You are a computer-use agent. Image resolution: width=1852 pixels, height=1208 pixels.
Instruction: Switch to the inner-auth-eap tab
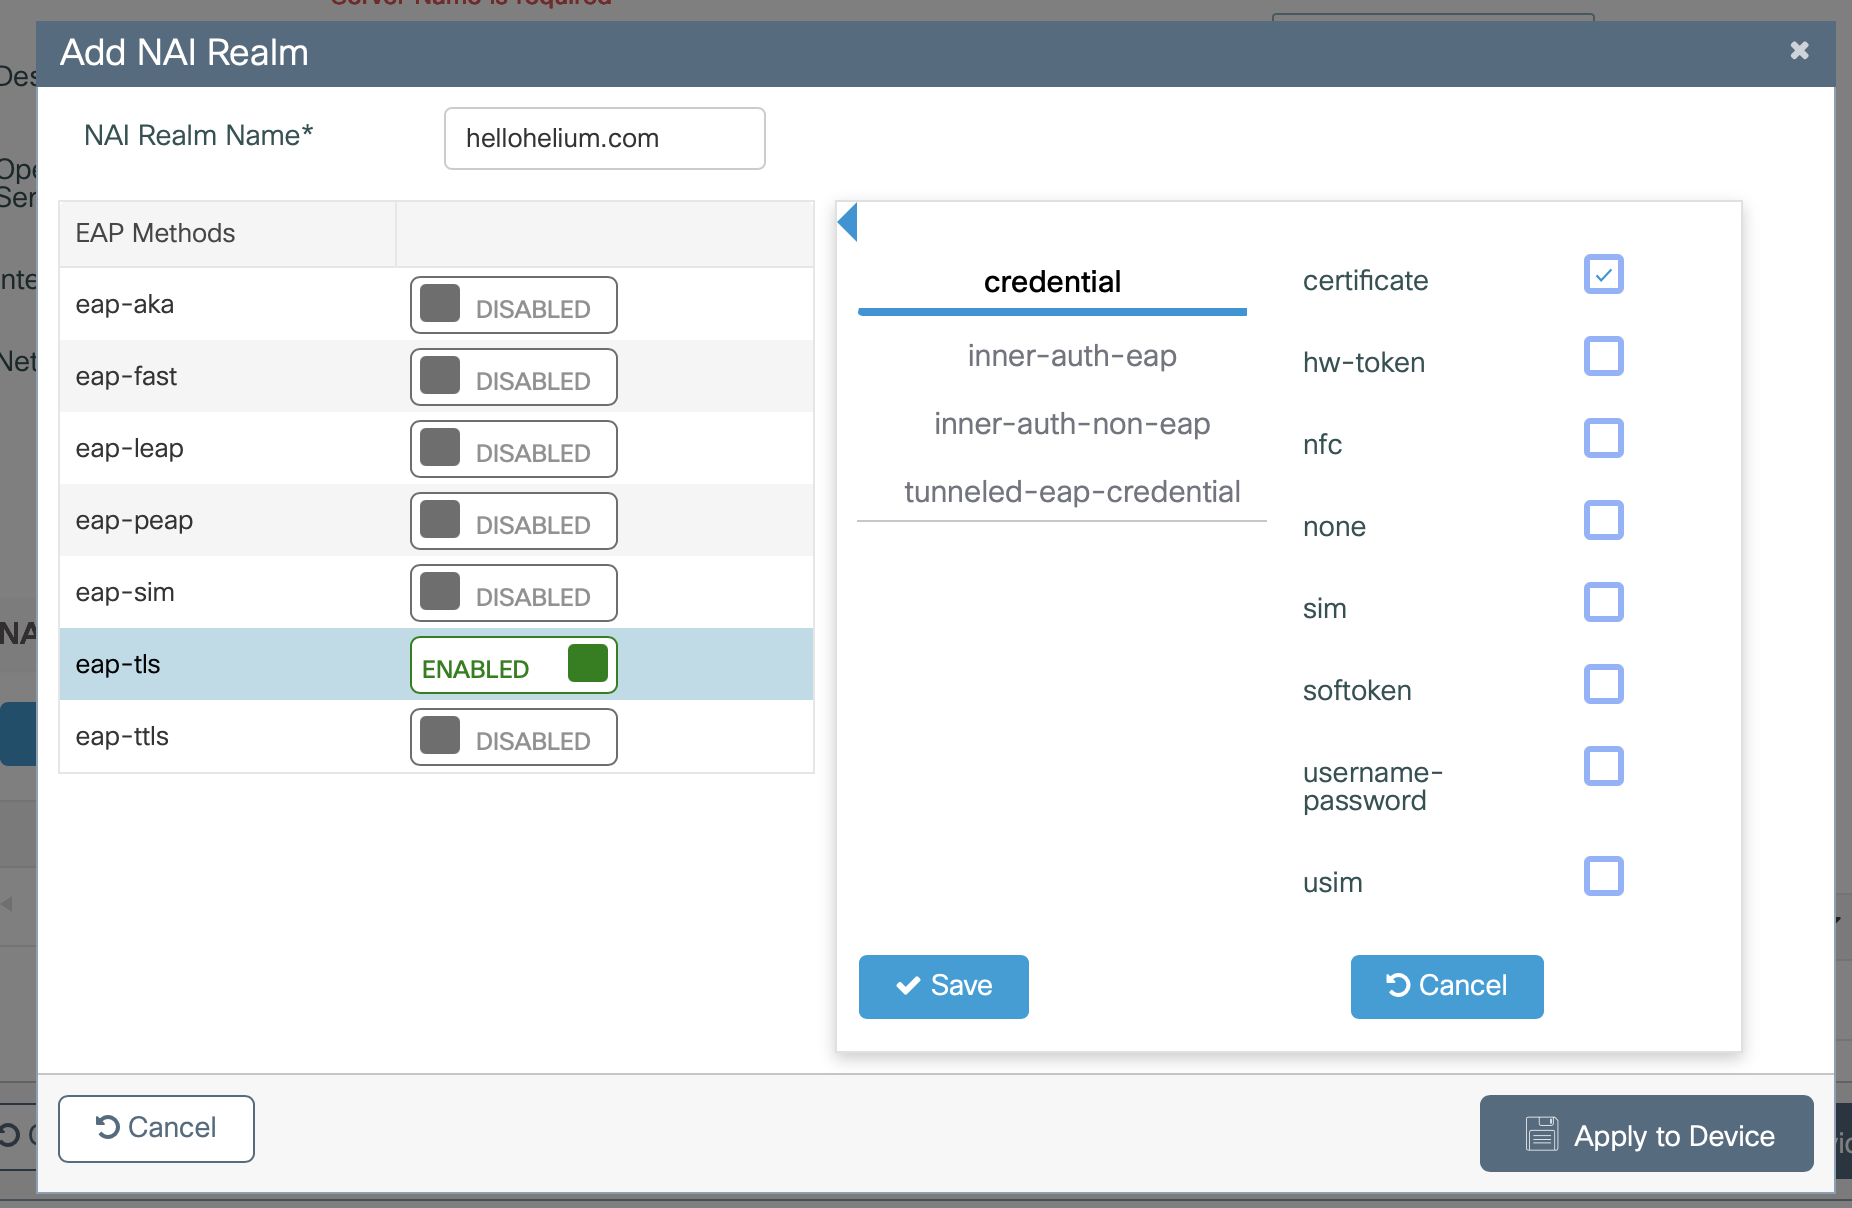pyautogui.click(x=1071, y=356)
